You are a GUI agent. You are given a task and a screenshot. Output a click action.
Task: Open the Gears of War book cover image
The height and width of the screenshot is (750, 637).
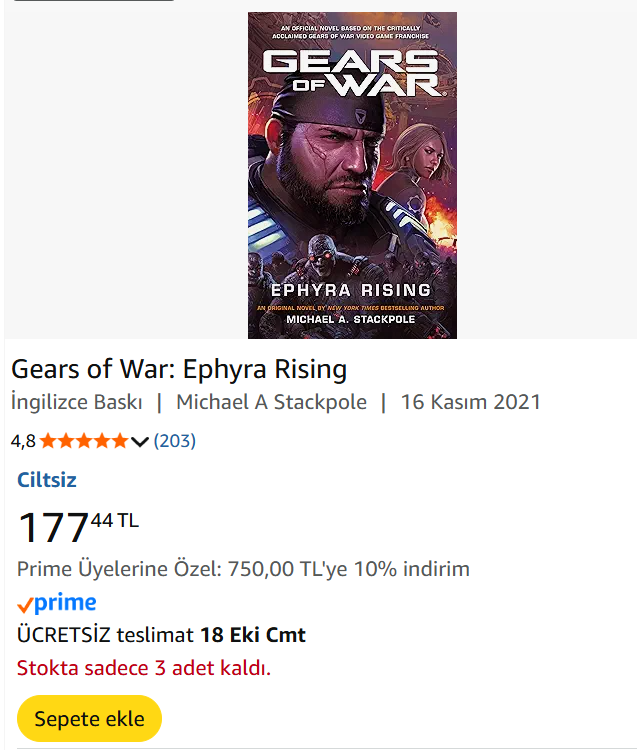click(x=352, y=200)
